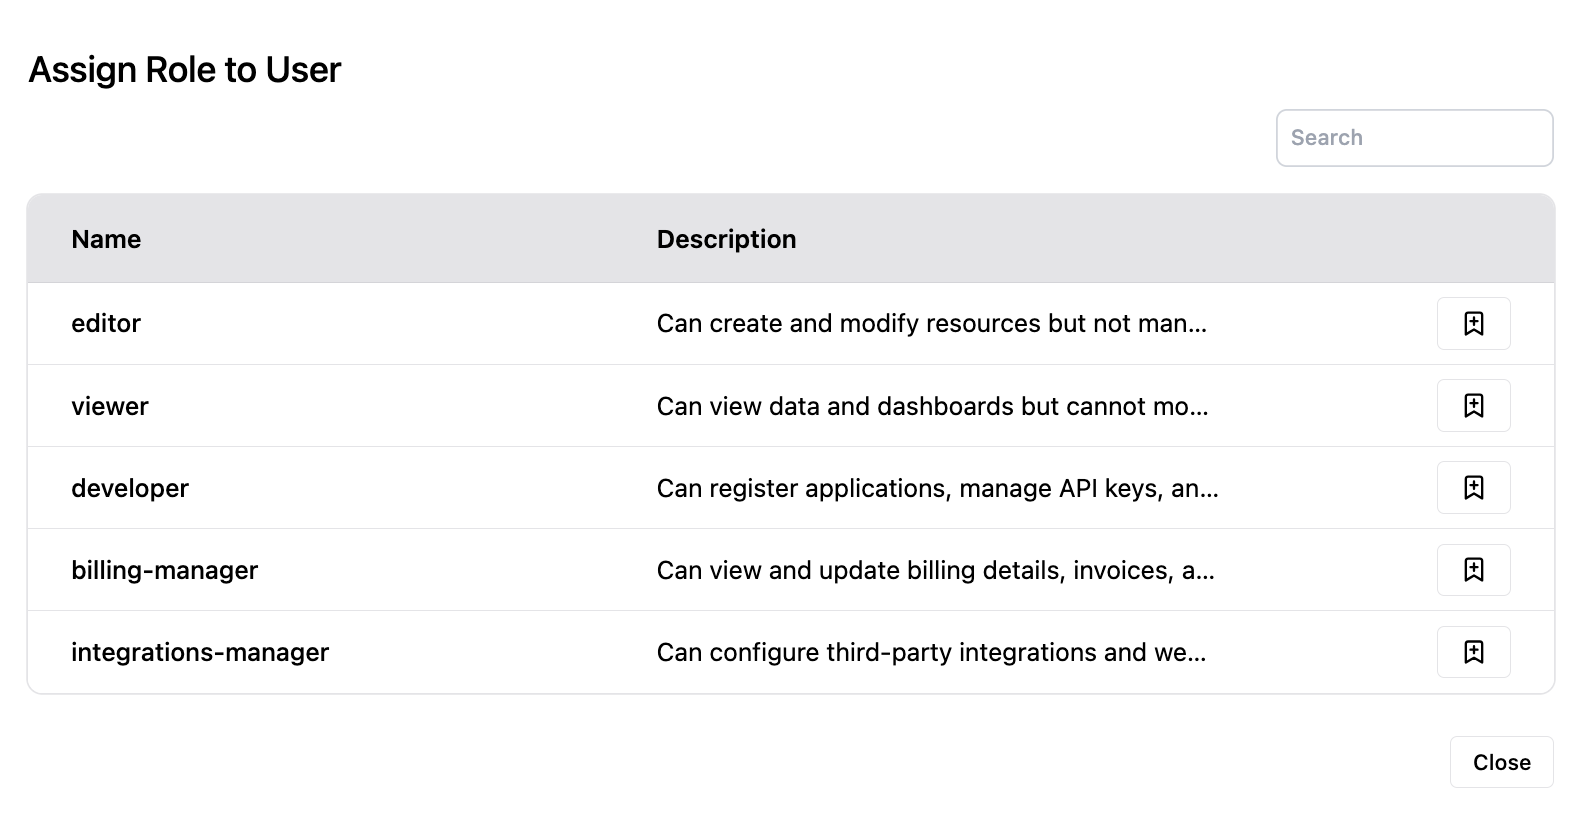Assign the billing-manager role with its bookmark icon

point(1474,569)
